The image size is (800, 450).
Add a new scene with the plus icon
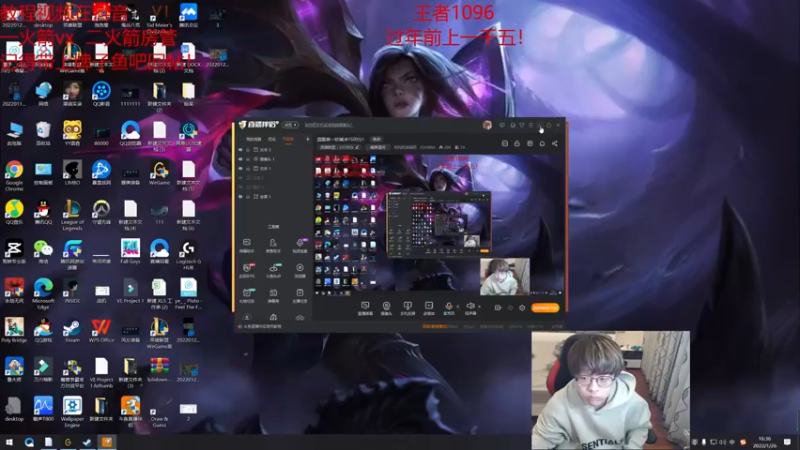(308, 139)
